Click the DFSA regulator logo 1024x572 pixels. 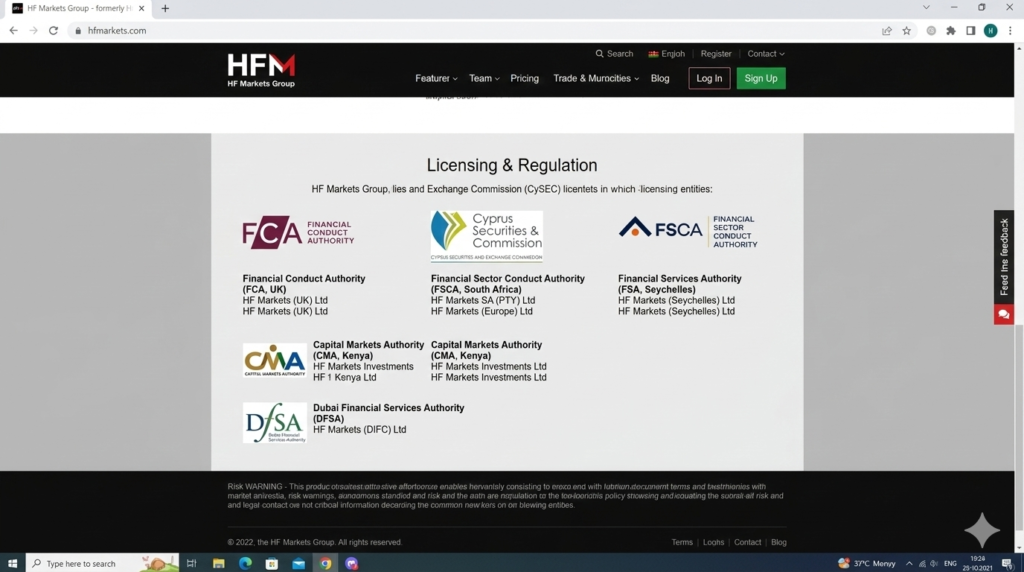tap(275, 422)
